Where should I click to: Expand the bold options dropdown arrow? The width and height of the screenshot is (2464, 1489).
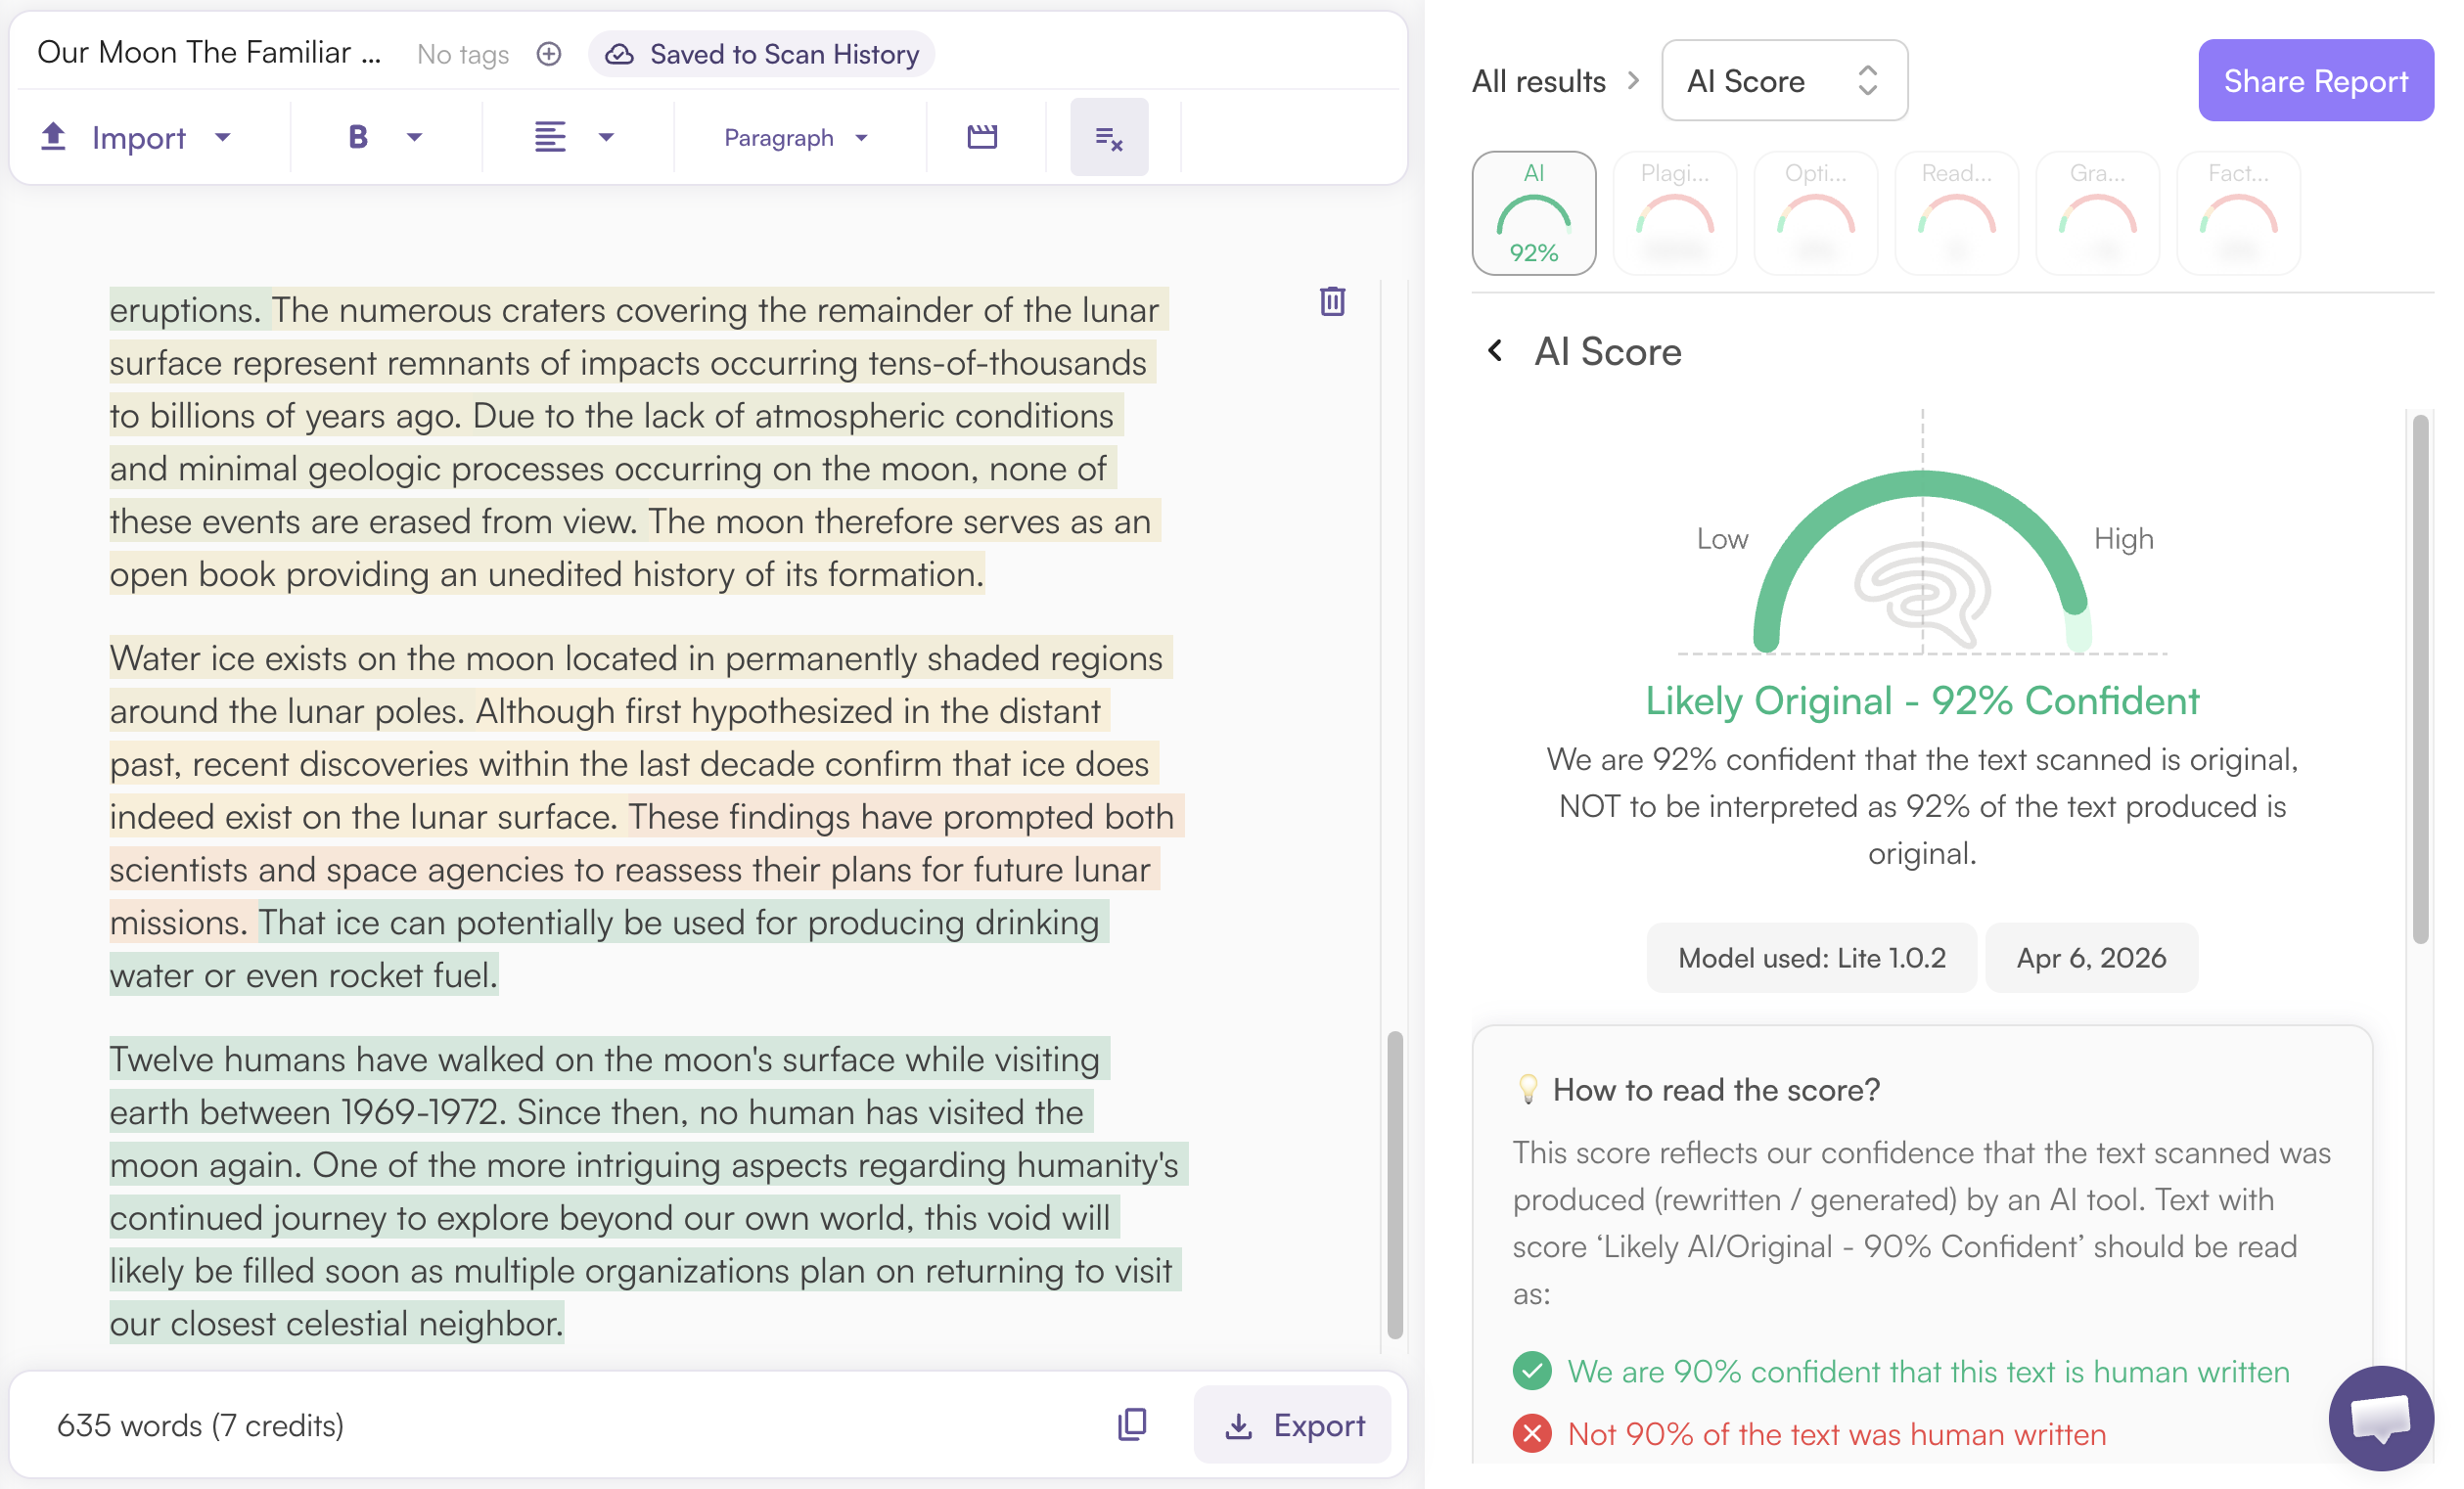(414, 137)
